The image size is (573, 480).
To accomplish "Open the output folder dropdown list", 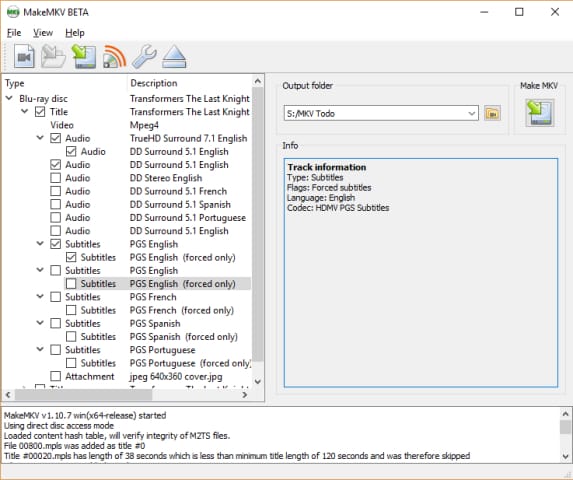I will (472, 113).
